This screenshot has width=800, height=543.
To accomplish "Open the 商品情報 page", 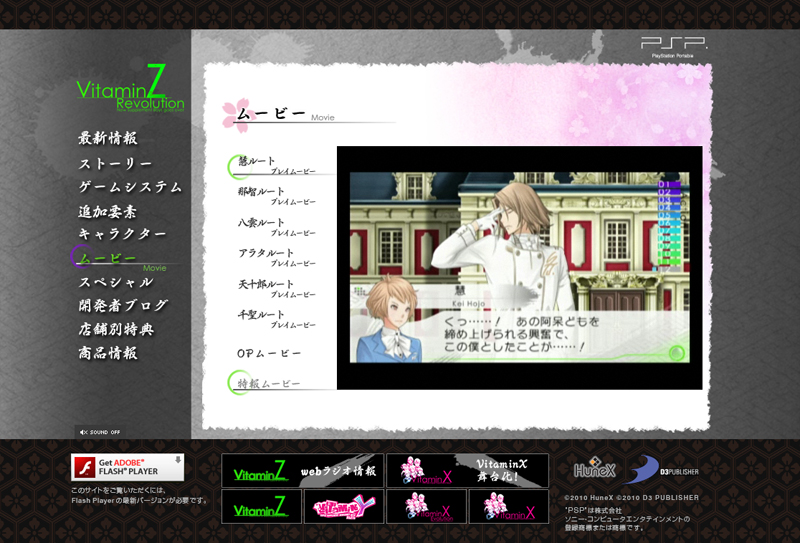I will click(x=108, y=353).
